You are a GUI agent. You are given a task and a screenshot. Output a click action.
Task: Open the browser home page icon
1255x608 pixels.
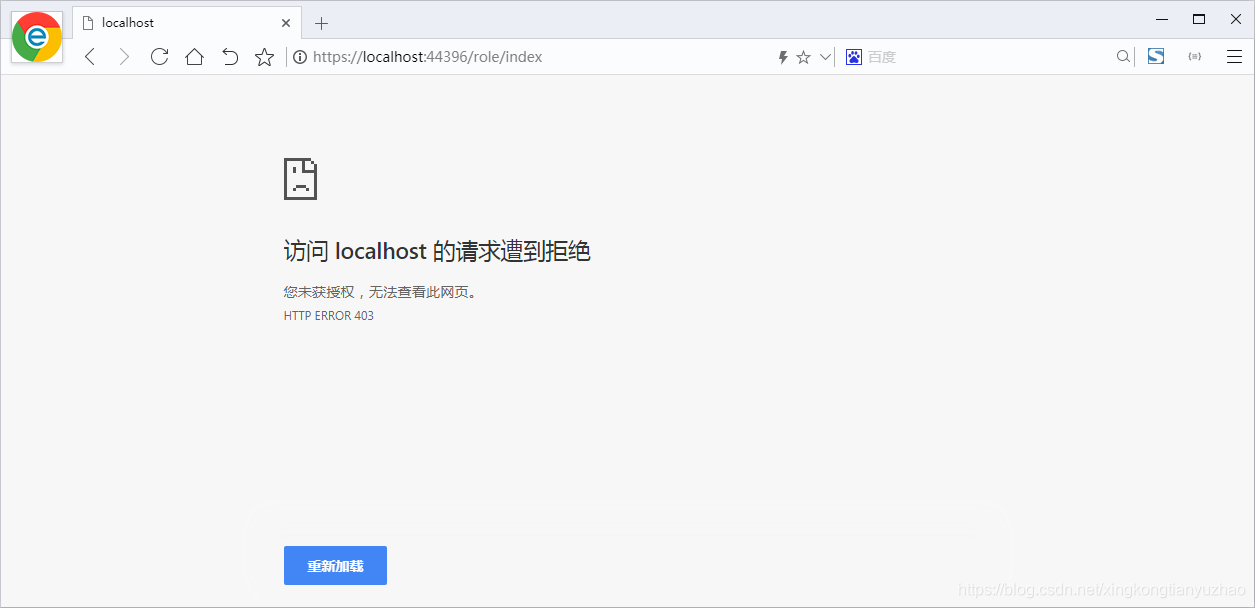click(194, 57)
